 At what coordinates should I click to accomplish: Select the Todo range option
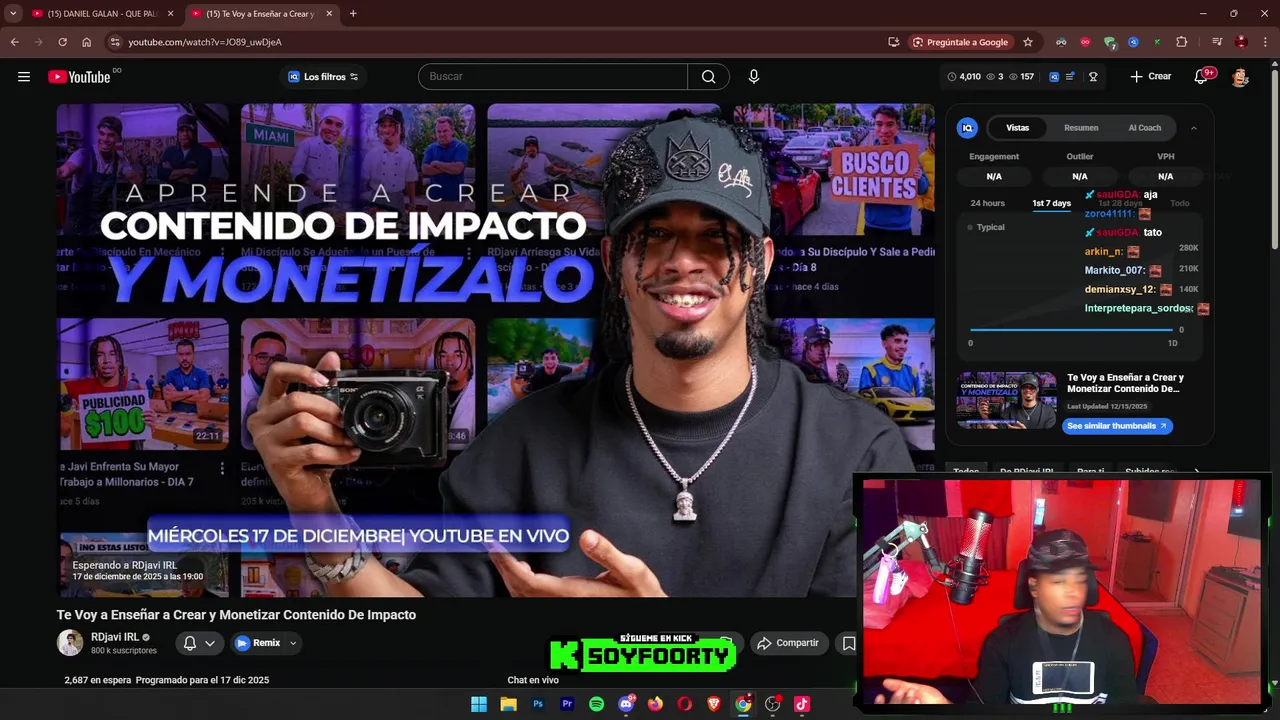[1180, 203]
